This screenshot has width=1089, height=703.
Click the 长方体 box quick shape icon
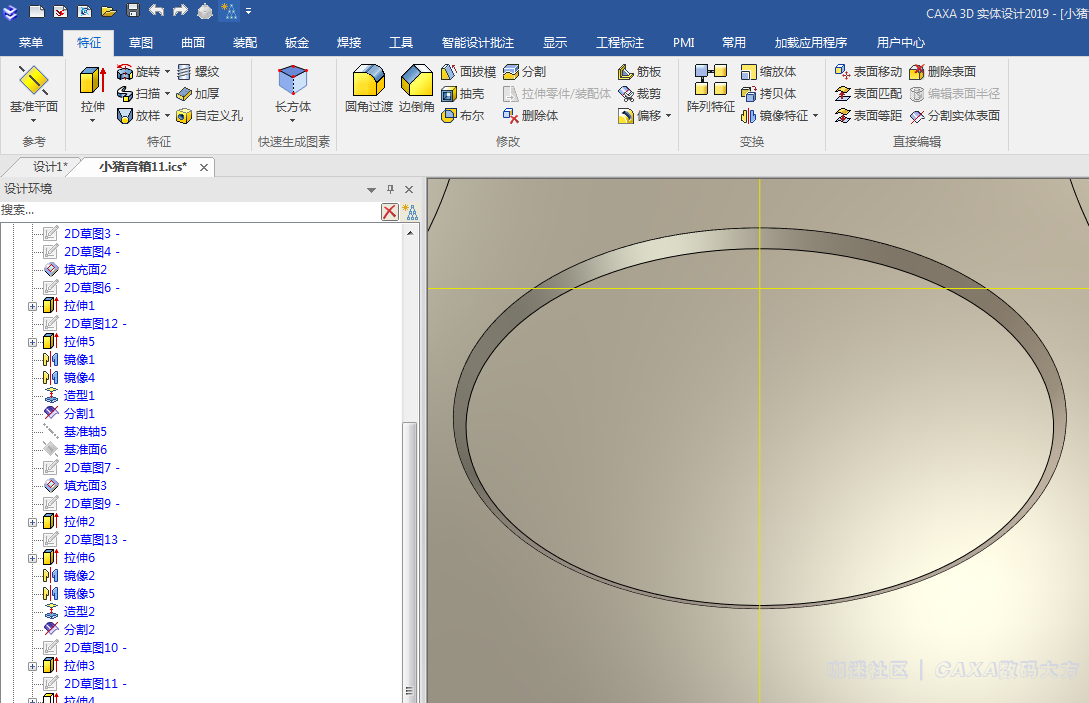[292, 81]
